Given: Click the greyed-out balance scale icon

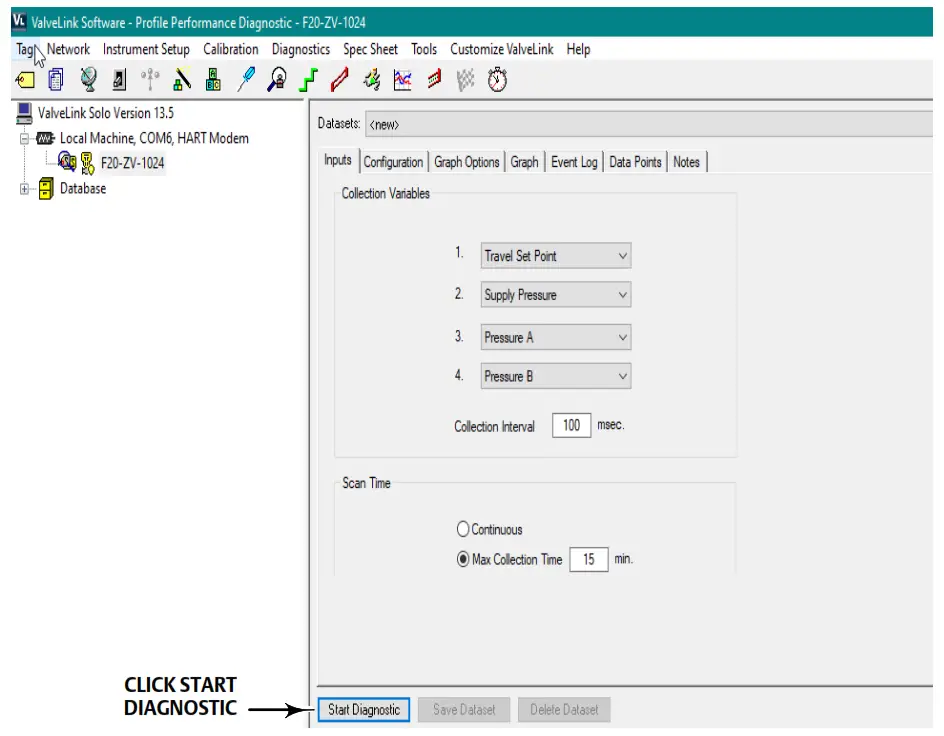Looking at the screenshot, I should click(150, 79).
